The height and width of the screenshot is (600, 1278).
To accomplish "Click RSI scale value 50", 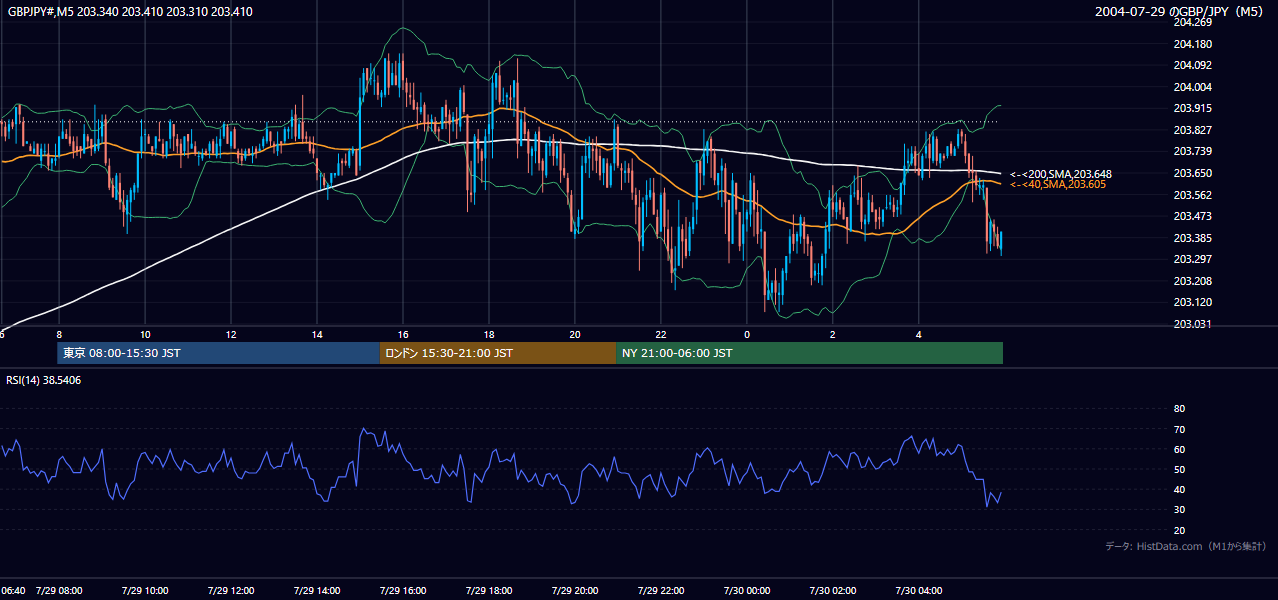I will click(x=1179, y=469).
